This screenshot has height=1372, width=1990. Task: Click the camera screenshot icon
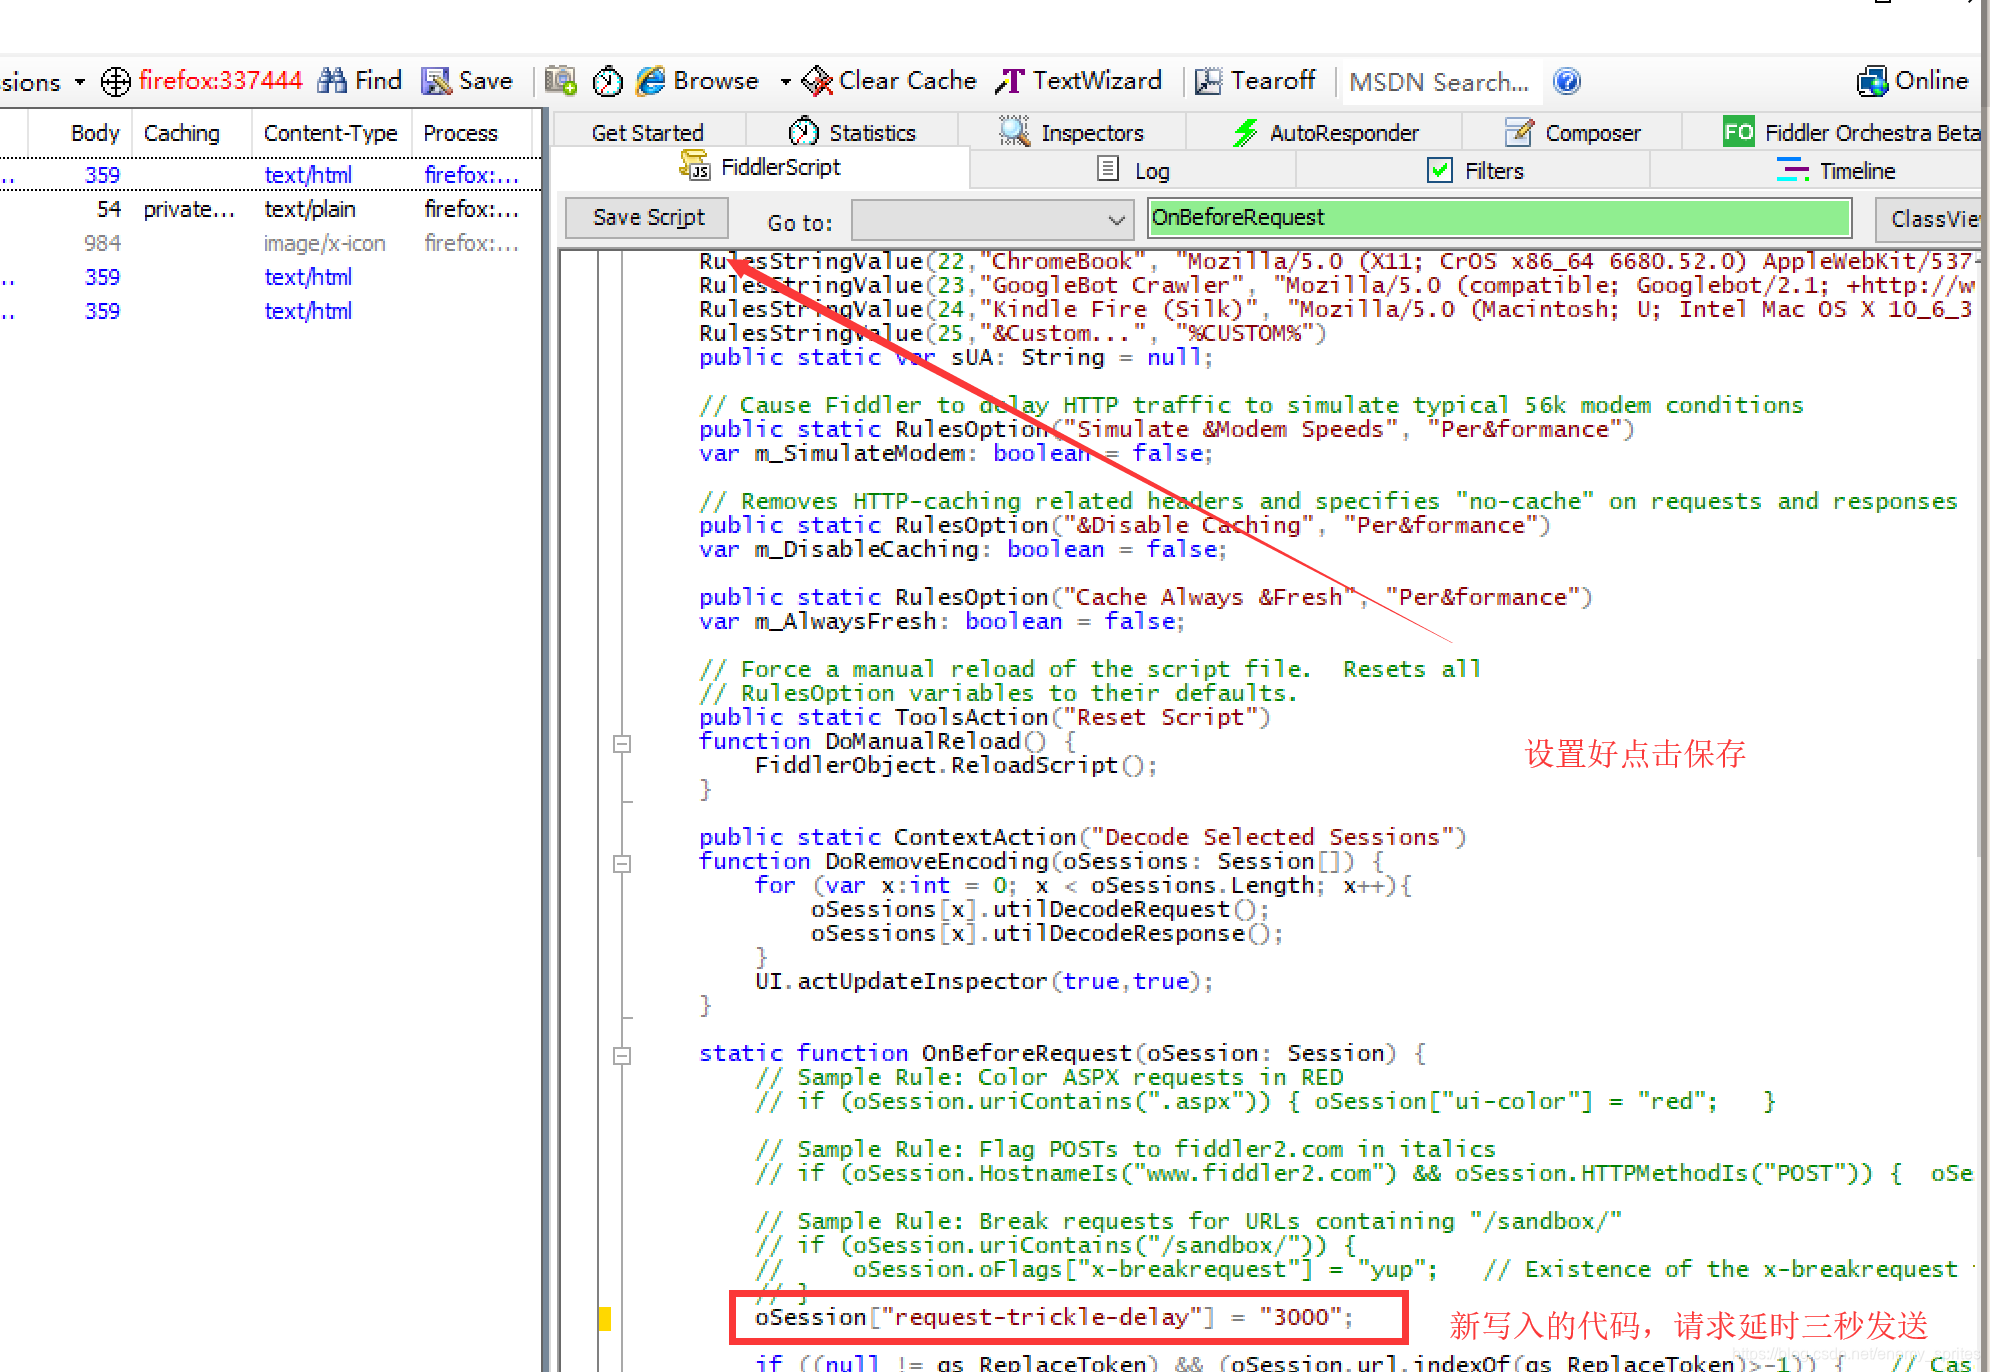click(x=561, y=81)
